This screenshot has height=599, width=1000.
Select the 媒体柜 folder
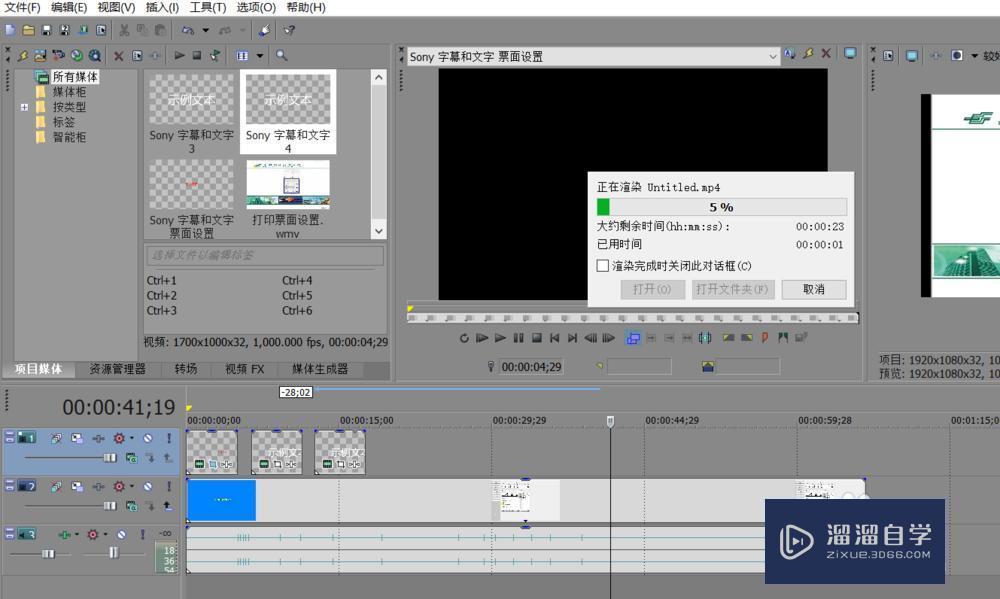[x=69, y=92]
